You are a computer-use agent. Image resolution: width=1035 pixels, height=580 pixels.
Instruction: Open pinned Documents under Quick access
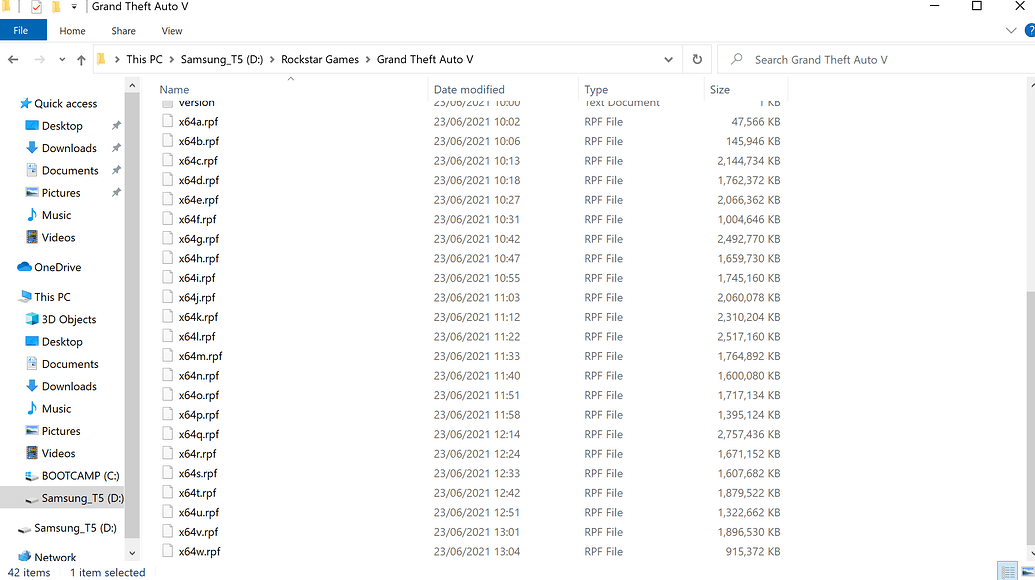pos(69,171)
